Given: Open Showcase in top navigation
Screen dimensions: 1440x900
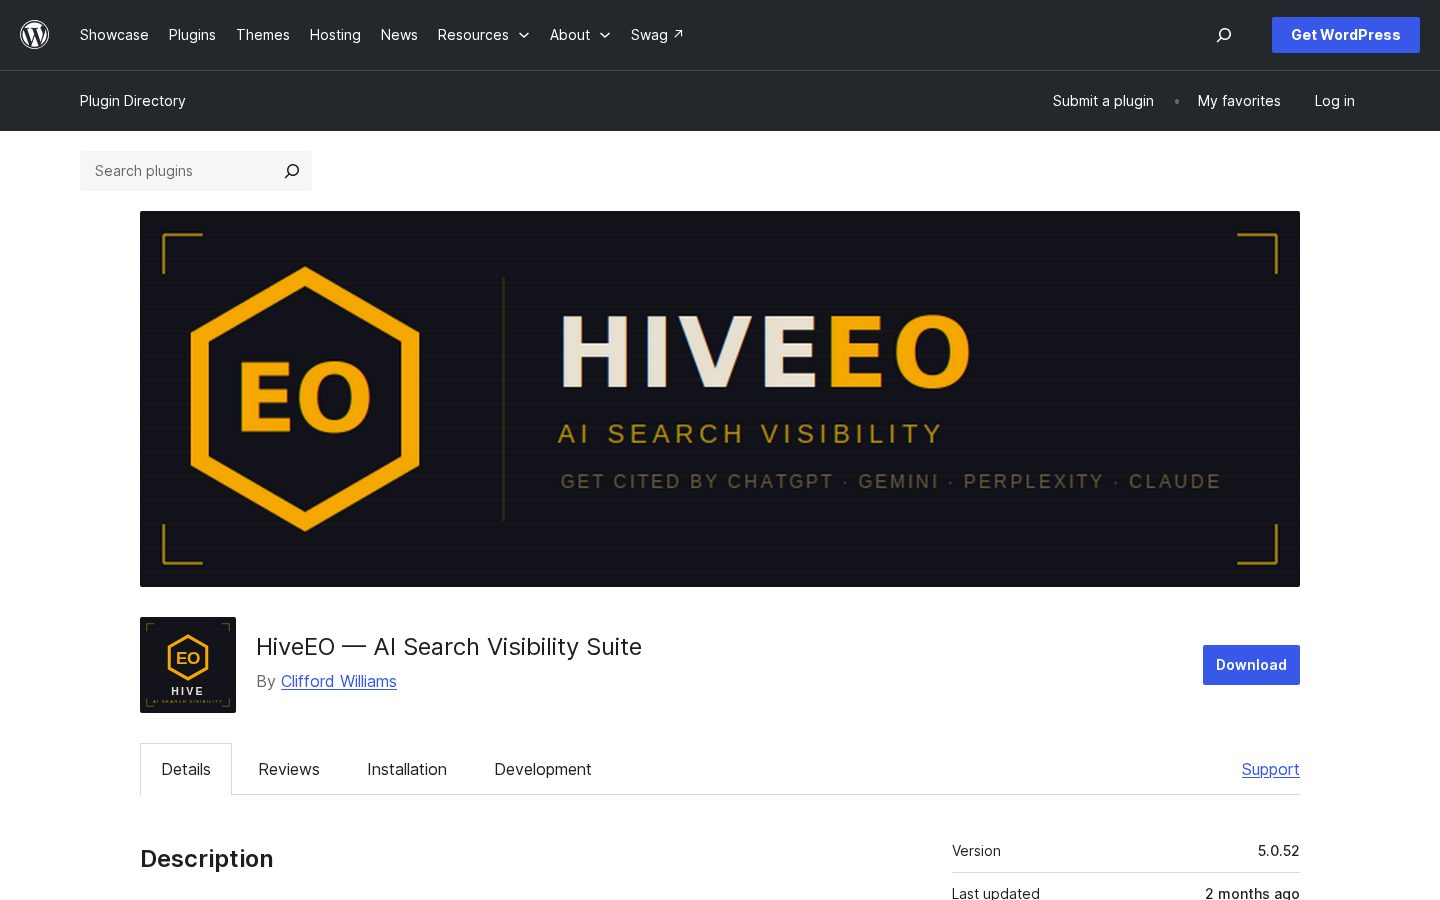Looking at the screenshot, I should (x=114, y=35).
